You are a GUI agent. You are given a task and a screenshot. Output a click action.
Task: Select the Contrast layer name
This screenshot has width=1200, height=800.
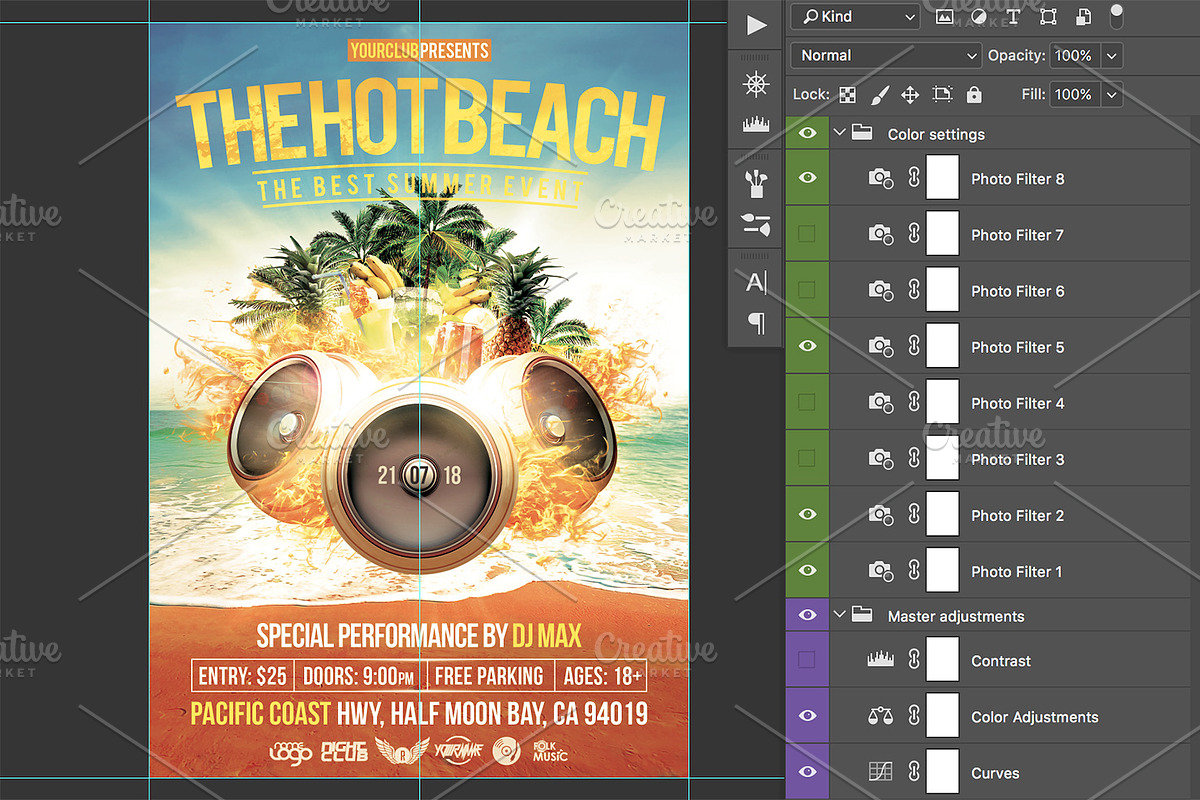(x=1001, y=661)
